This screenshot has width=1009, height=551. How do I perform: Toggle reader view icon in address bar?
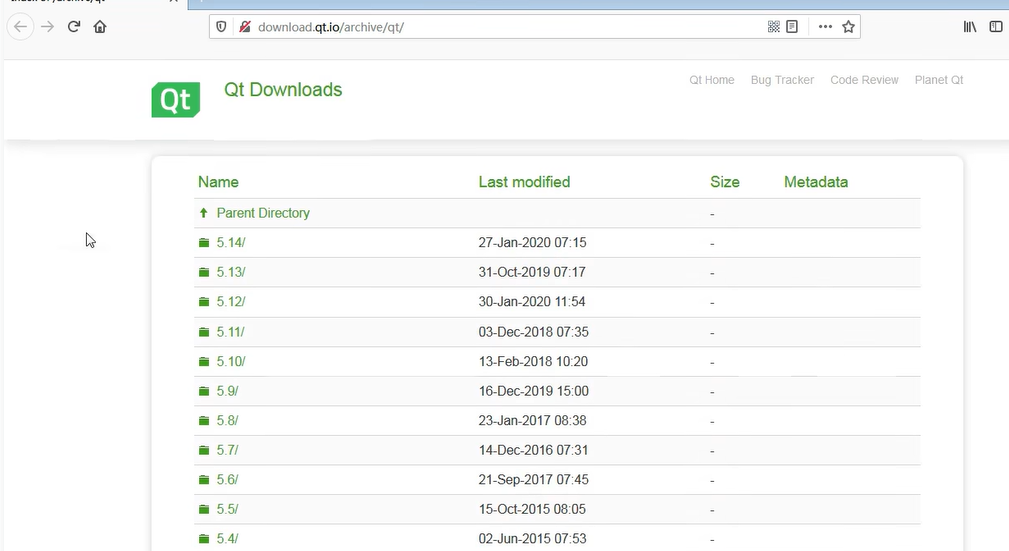792,26
